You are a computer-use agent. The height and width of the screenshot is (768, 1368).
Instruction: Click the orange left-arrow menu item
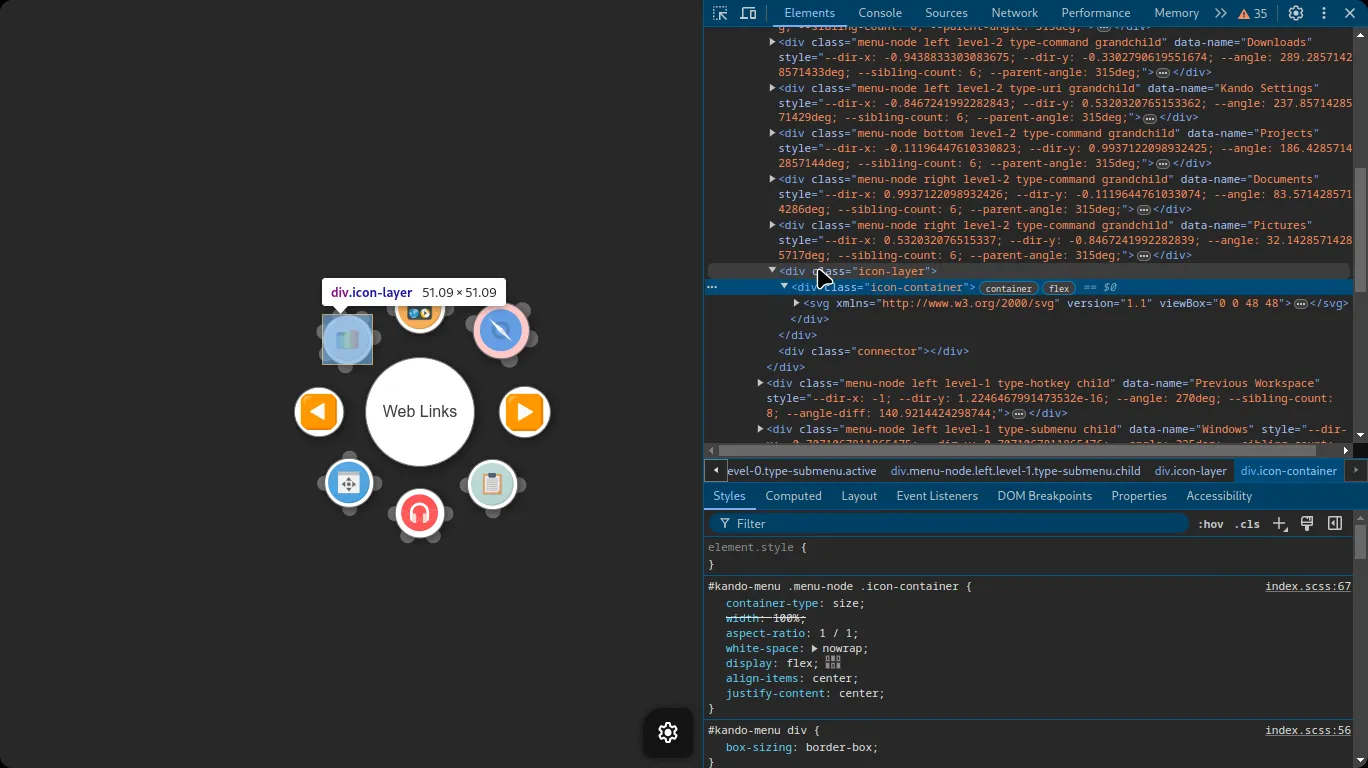pyautogui.click(x=319, y=412)
